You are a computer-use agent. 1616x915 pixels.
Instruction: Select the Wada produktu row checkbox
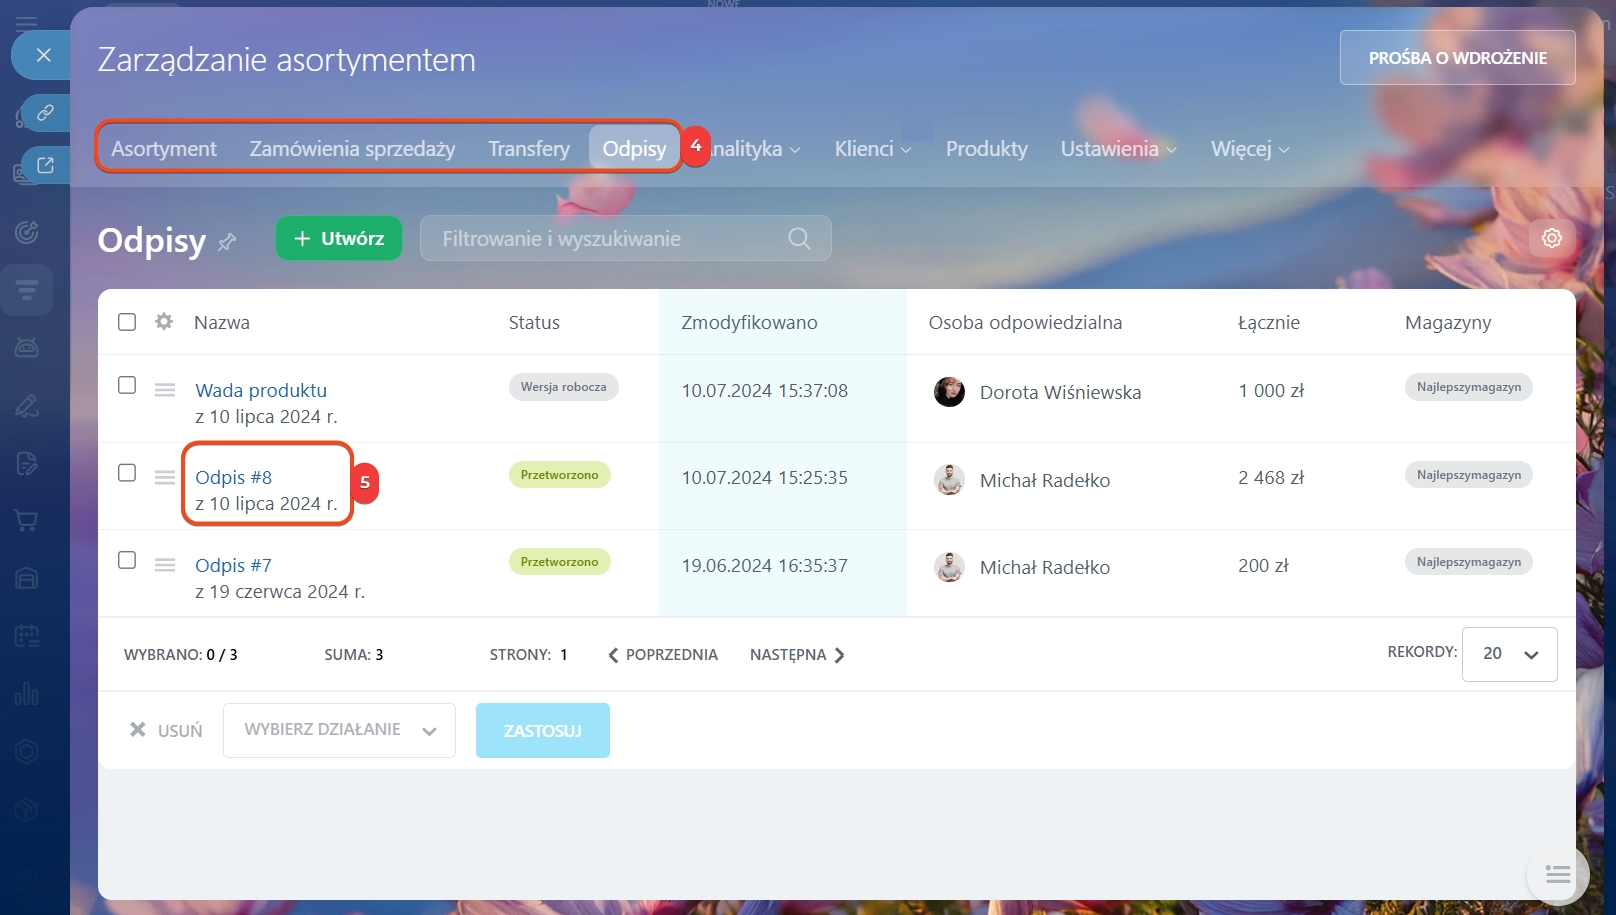pos(127,385)
